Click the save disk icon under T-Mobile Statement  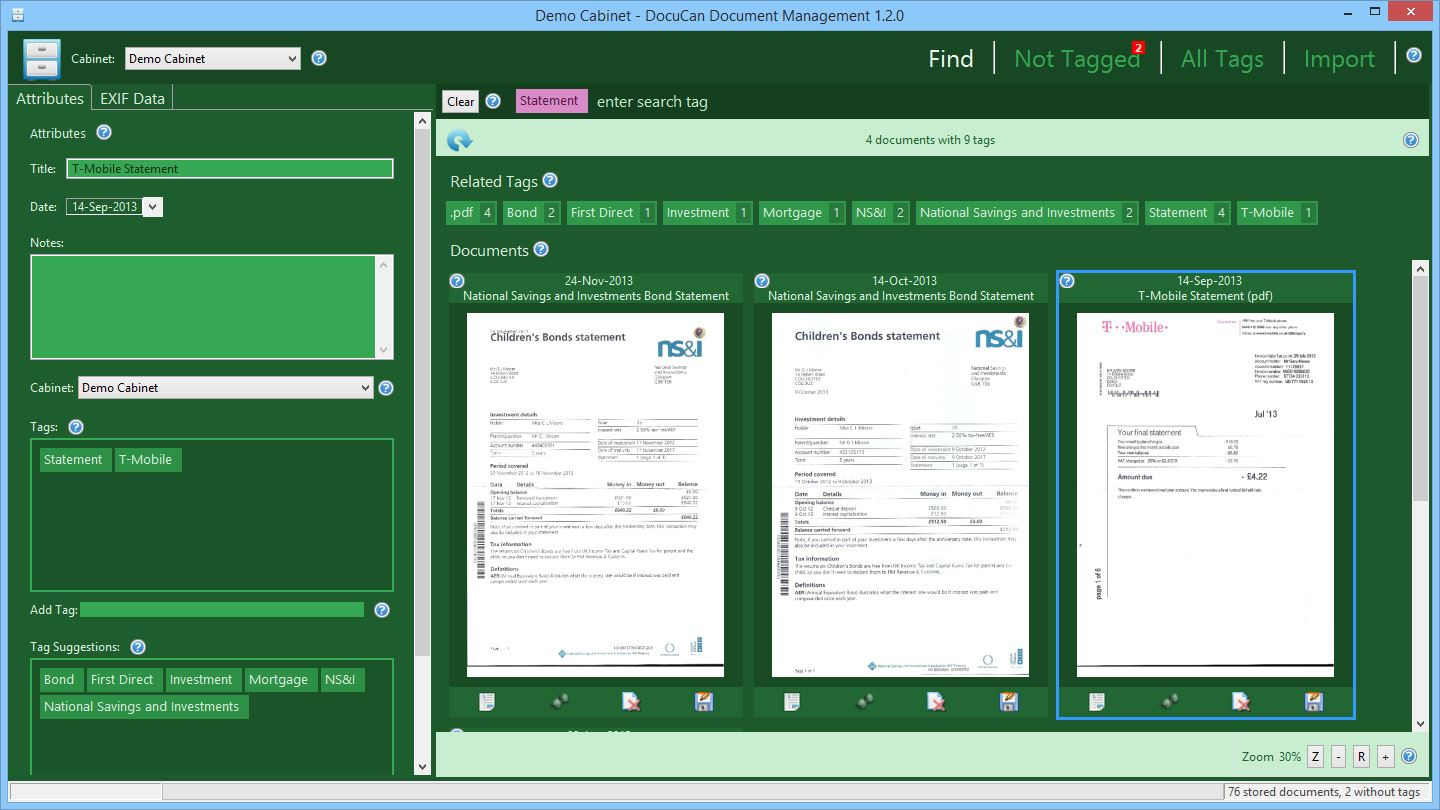coord(1314,702)
